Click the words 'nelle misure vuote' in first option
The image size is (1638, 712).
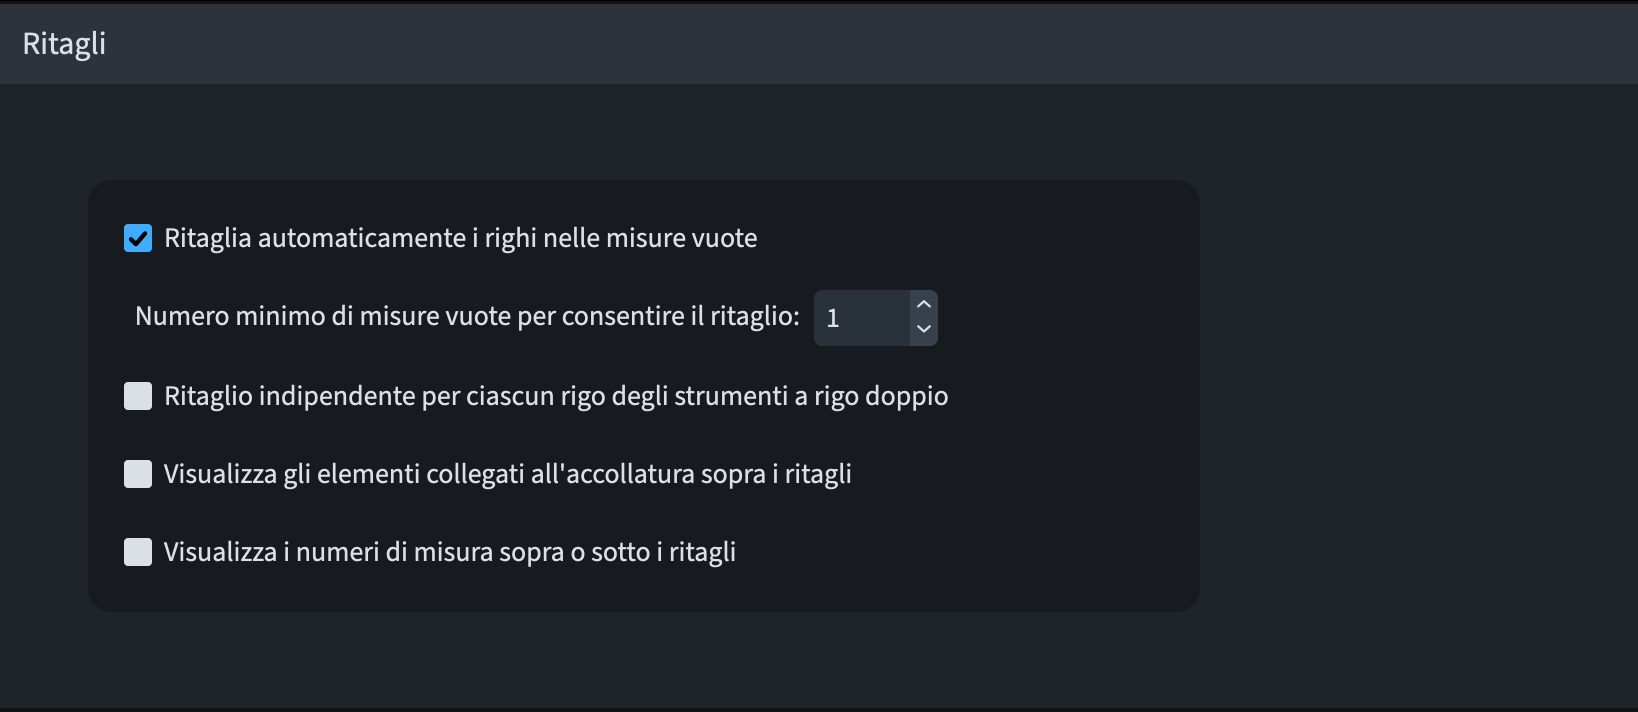pos(650,238)
